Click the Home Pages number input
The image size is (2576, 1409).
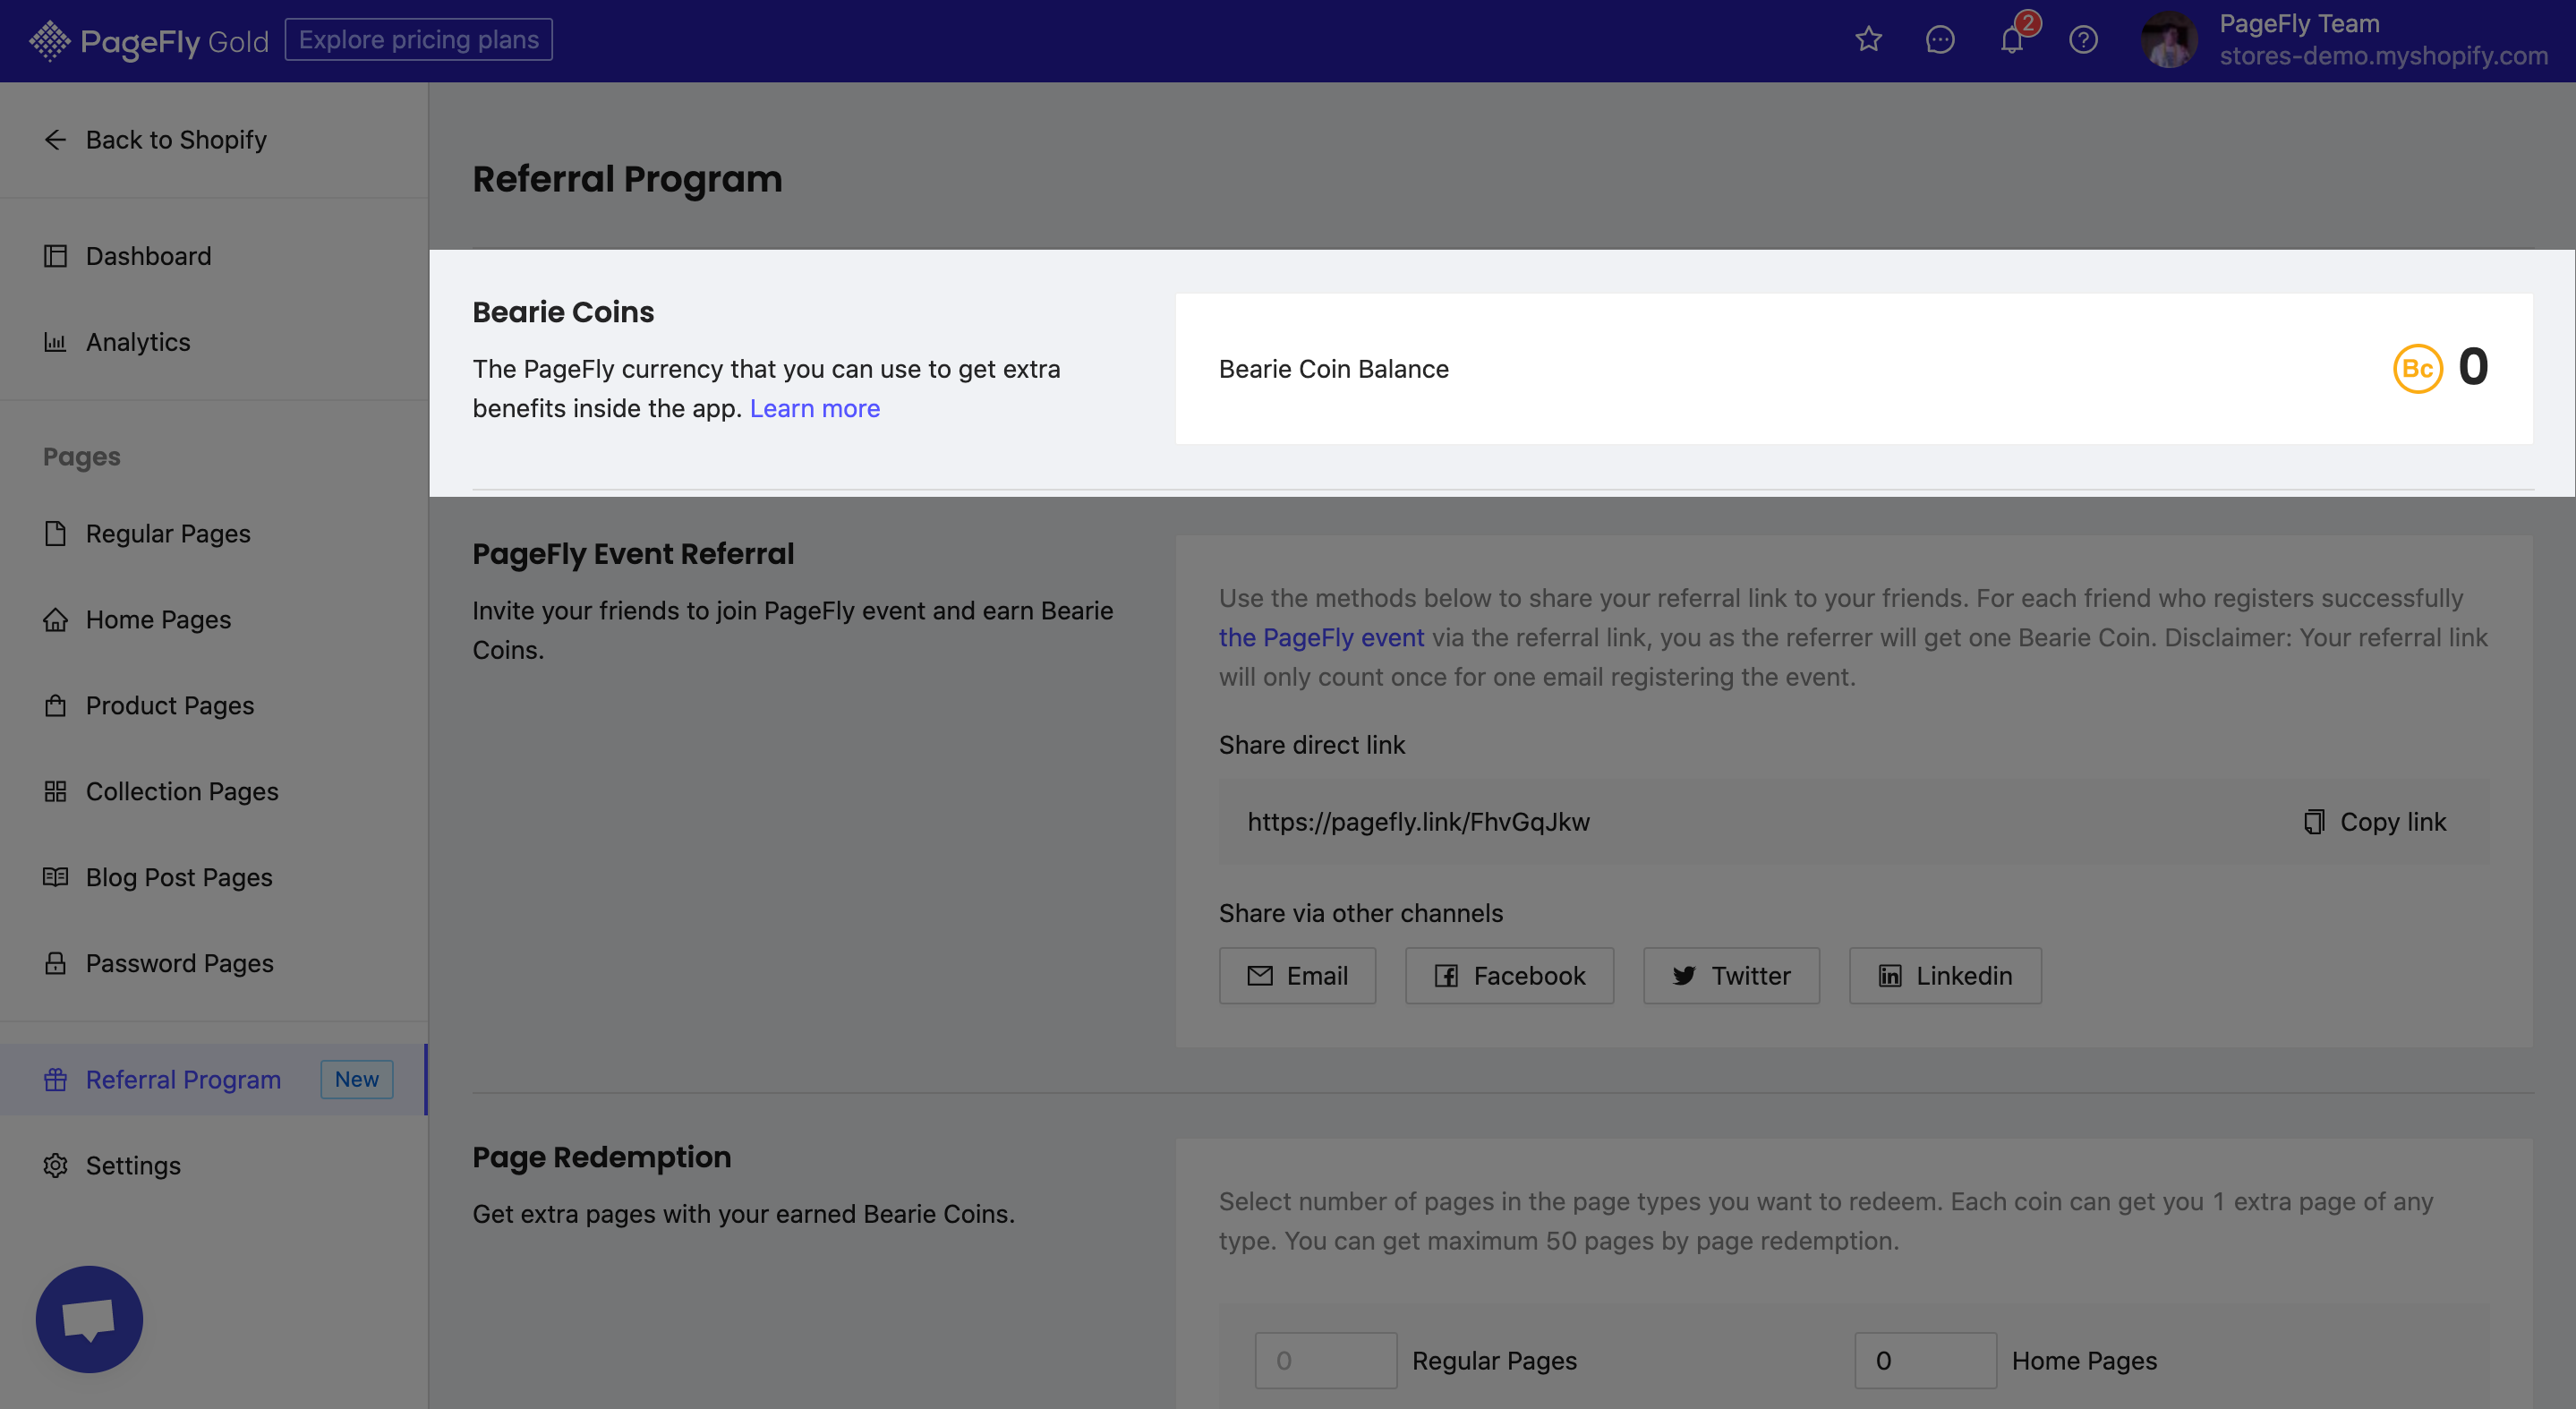[x=1925, y=1360]
